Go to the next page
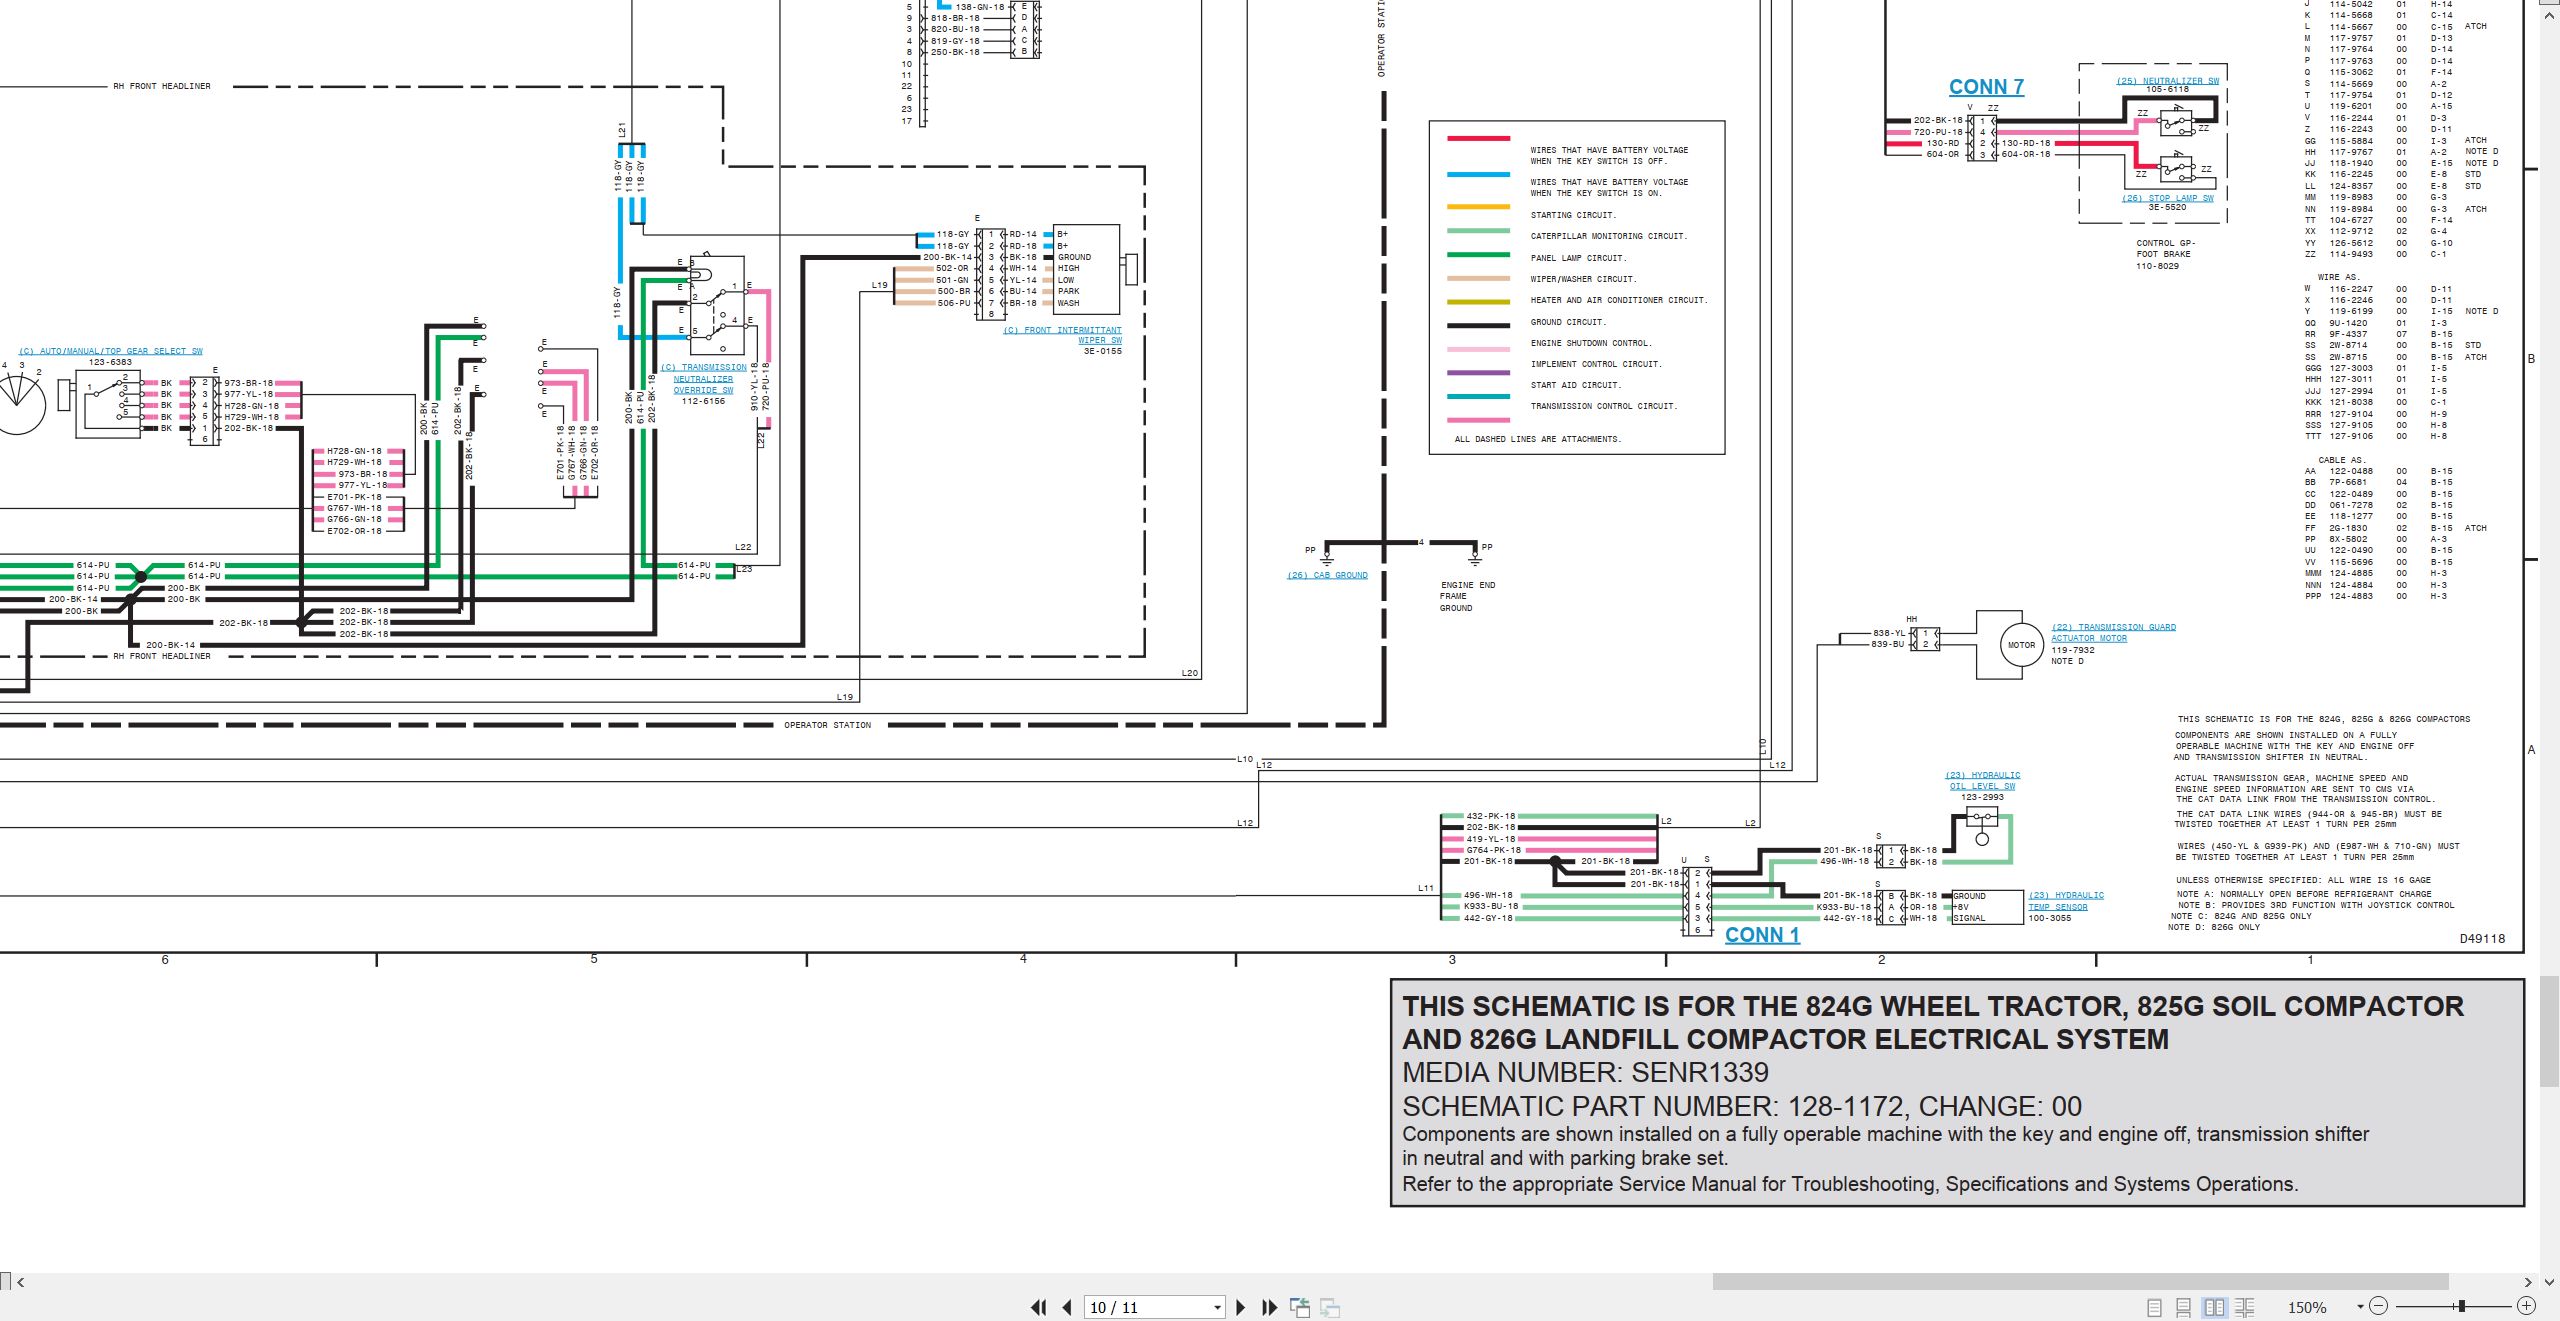2560x1321 pixels. [x=1241, y=1307]
